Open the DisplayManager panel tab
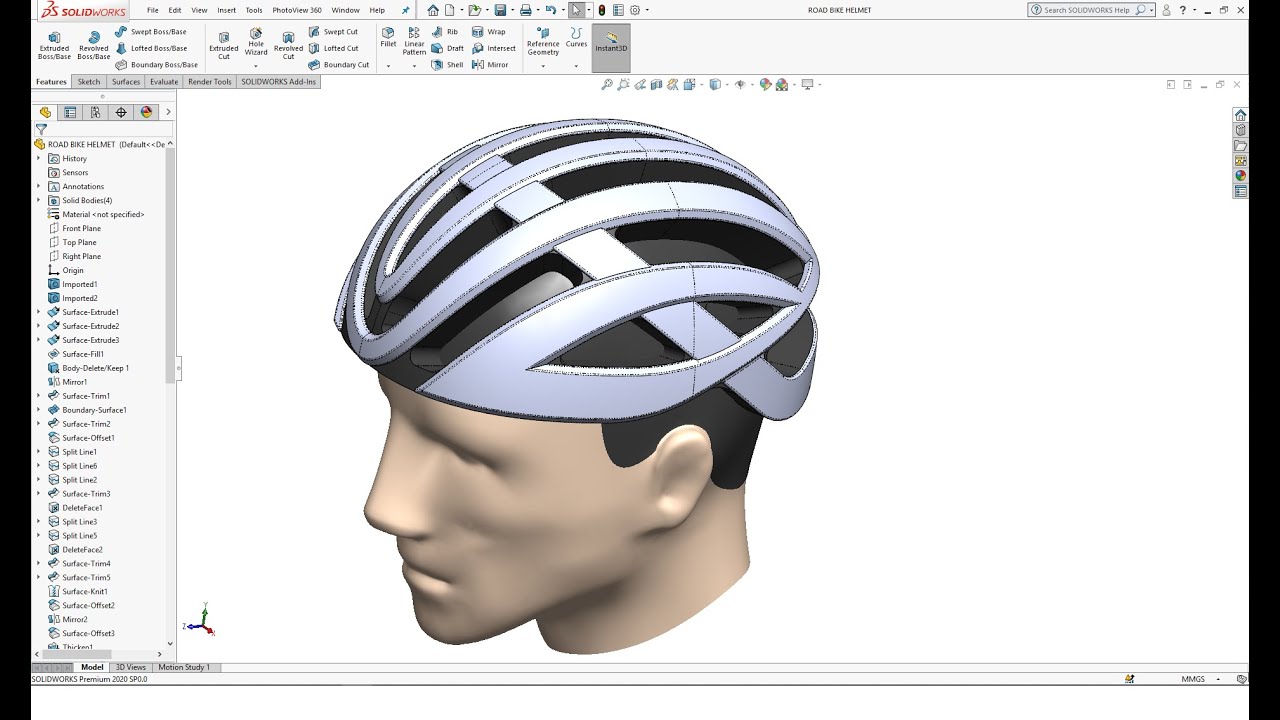Image resolution: width=1280 pixels, height=720 pixels. [146, 112]
